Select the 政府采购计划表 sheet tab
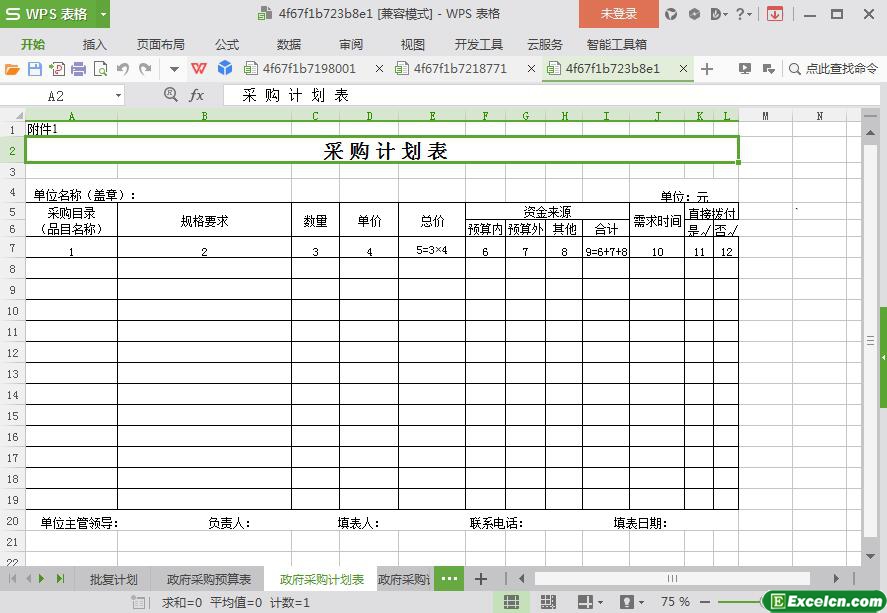The image size is (887, 613). tap(322, 580)
